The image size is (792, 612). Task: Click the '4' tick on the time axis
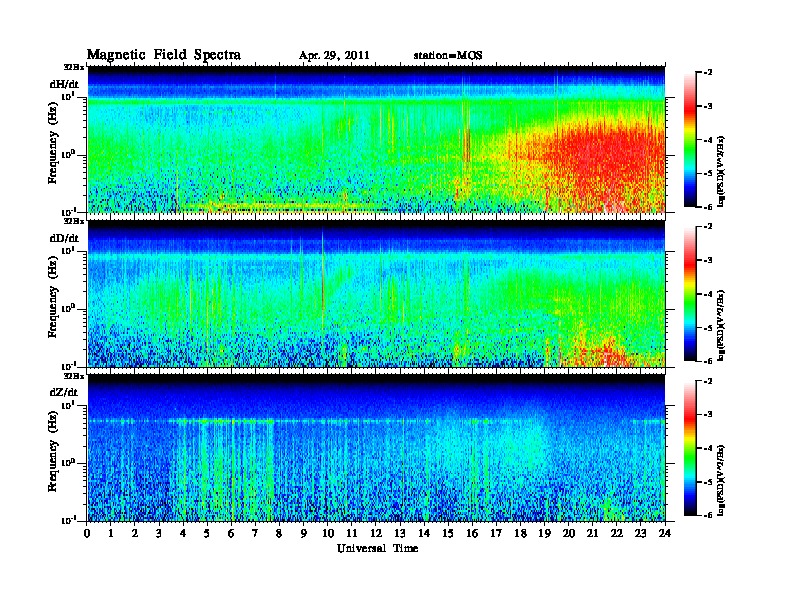pos(183,533)
